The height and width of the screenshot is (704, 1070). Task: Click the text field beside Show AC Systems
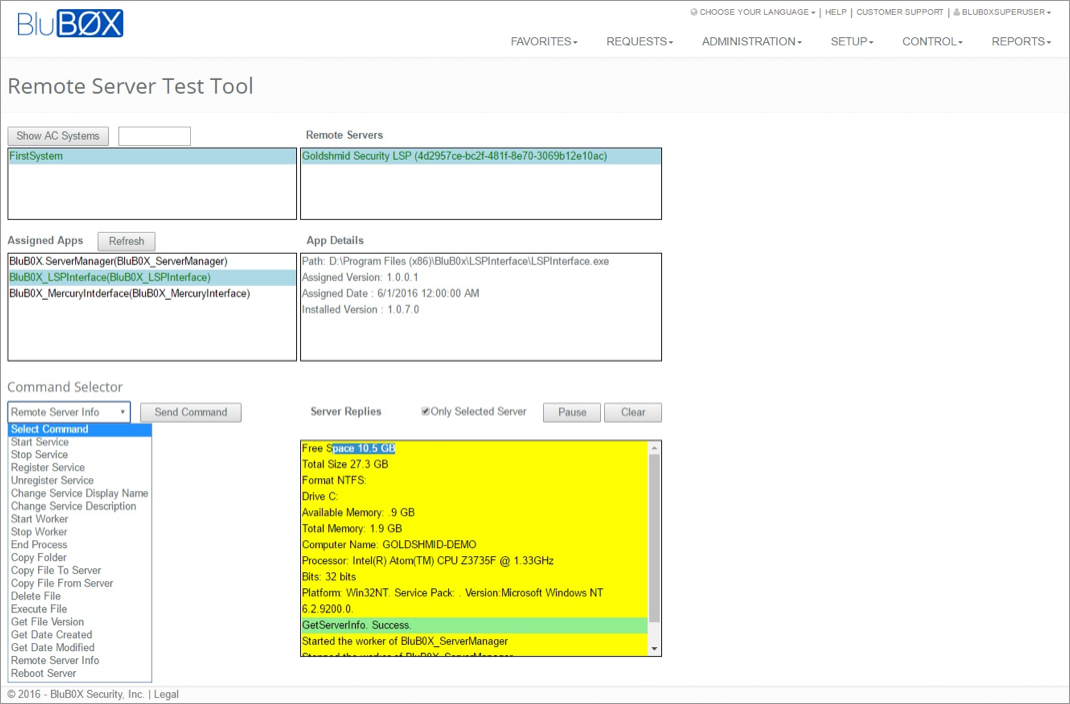(154, 136)
